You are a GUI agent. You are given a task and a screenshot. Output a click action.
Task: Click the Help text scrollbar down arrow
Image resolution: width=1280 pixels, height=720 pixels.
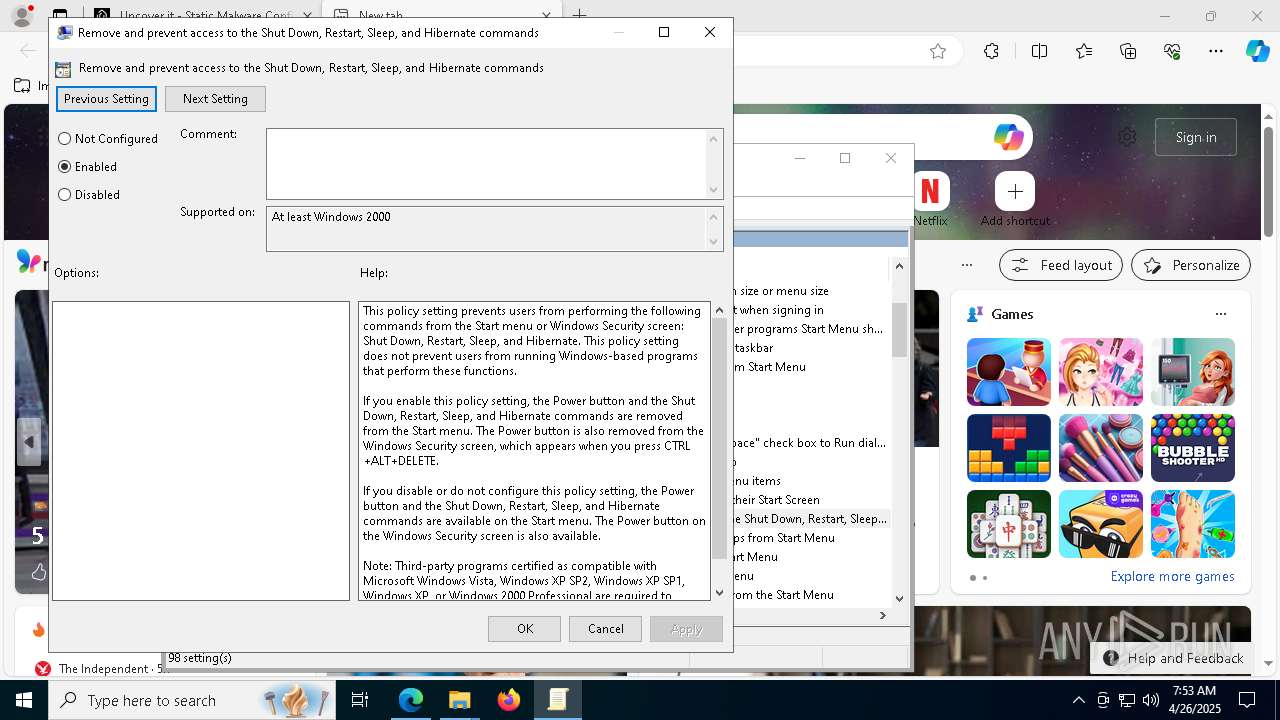point(719,592)
